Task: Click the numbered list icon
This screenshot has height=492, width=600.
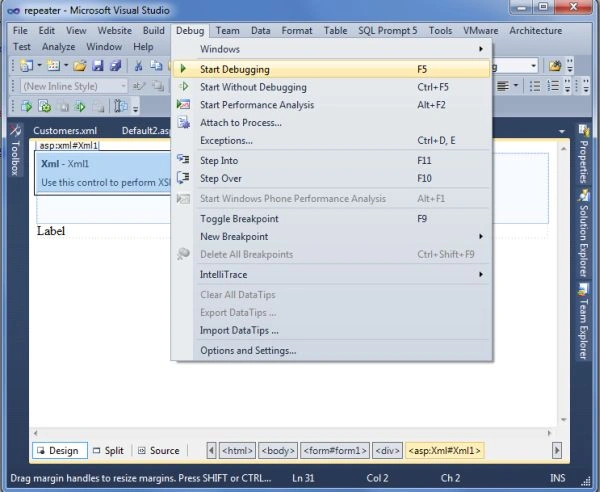Action: click(553, 86)
